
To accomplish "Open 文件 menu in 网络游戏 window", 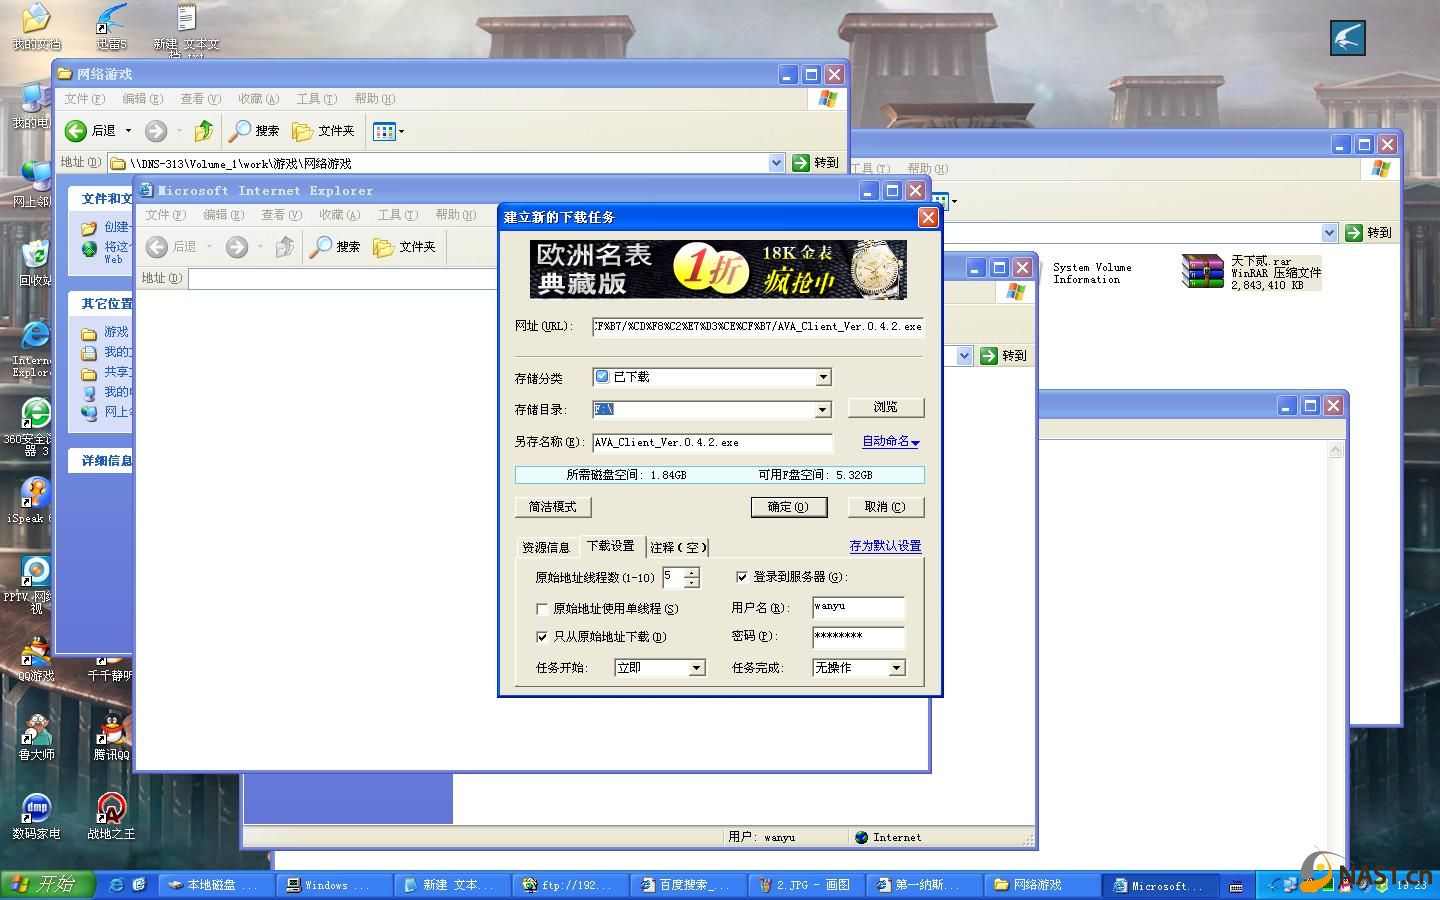I will 84,99.
